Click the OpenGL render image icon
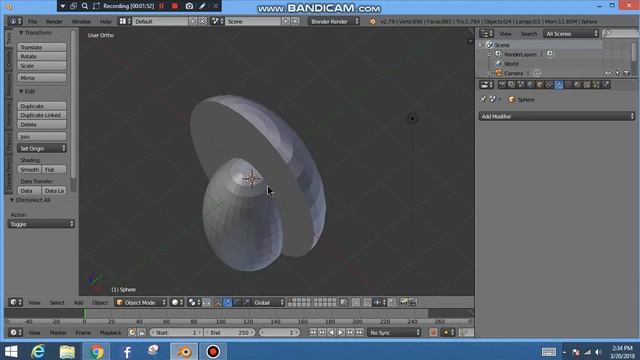Viewport: 640px width, 360px height. (x=403, y=302)
